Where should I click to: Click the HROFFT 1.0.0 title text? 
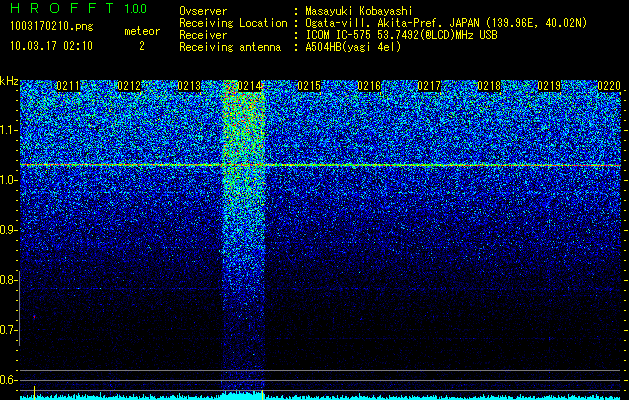click(78, 8)
